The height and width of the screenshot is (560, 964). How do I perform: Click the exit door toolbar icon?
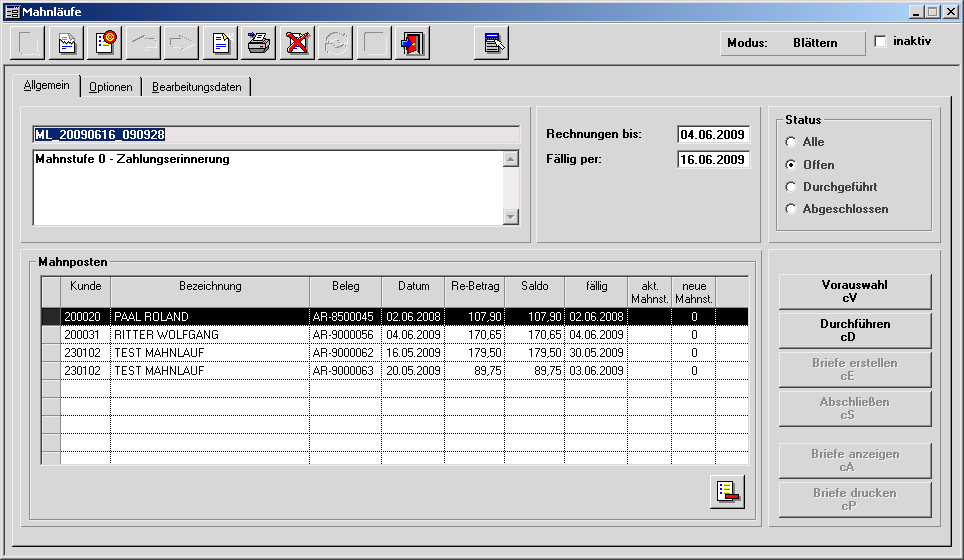tap(412, 43)
